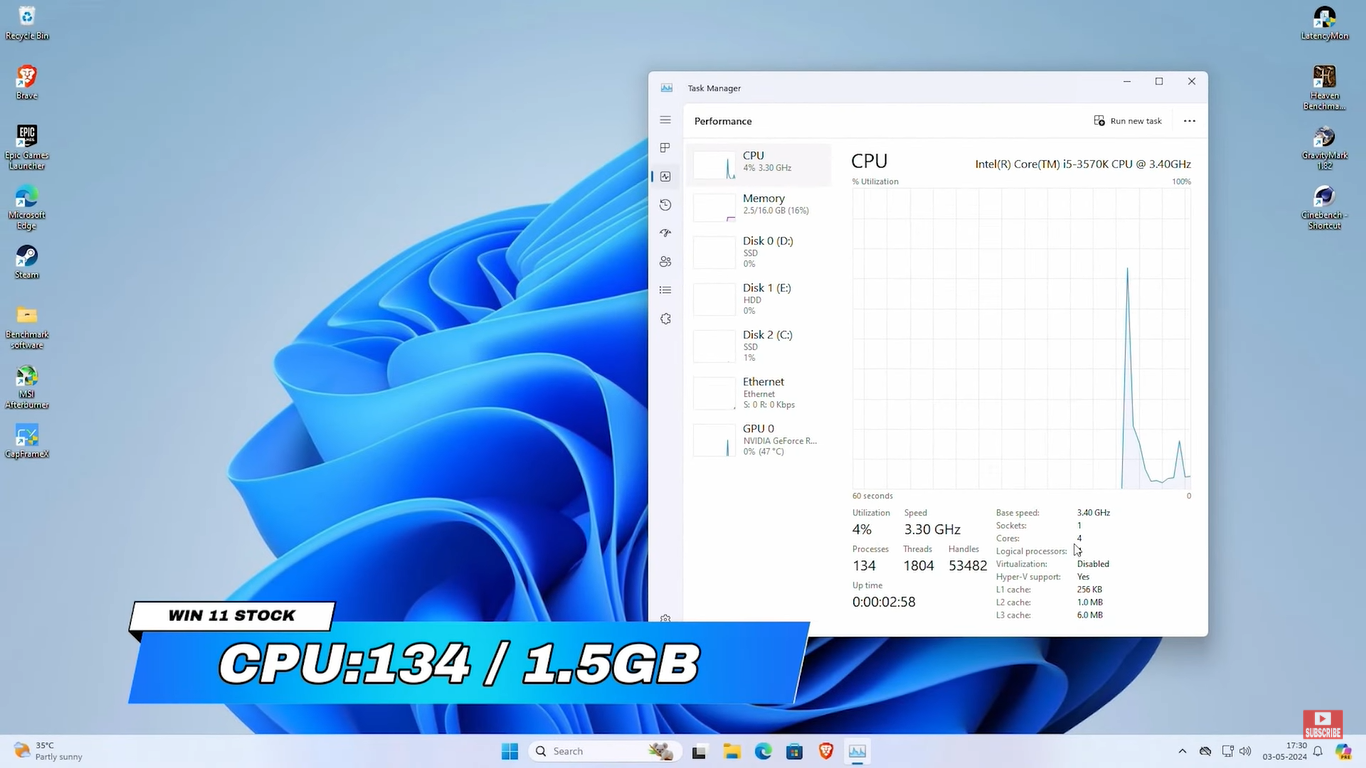
Task: Open Processes page in Task Manager sidebar
Action: click(x=665, y=148)
